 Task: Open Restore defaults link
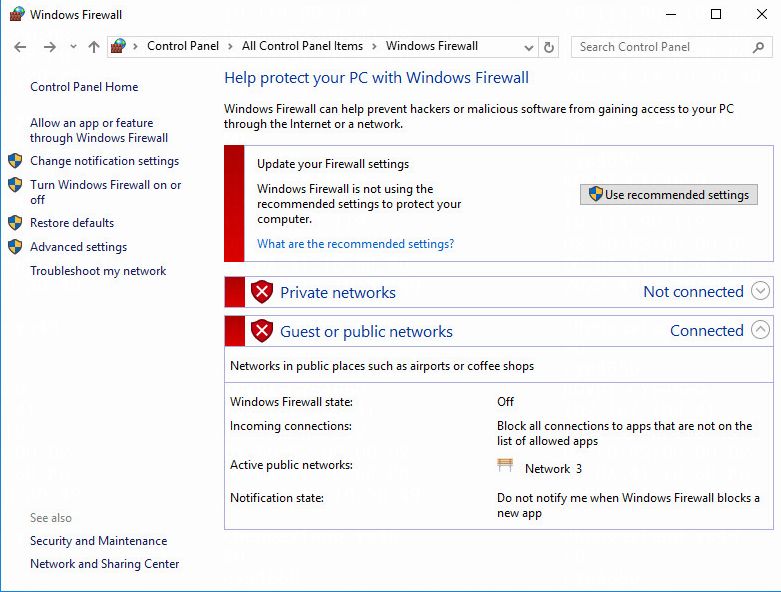pyautogui.click(x=72, y=223)
